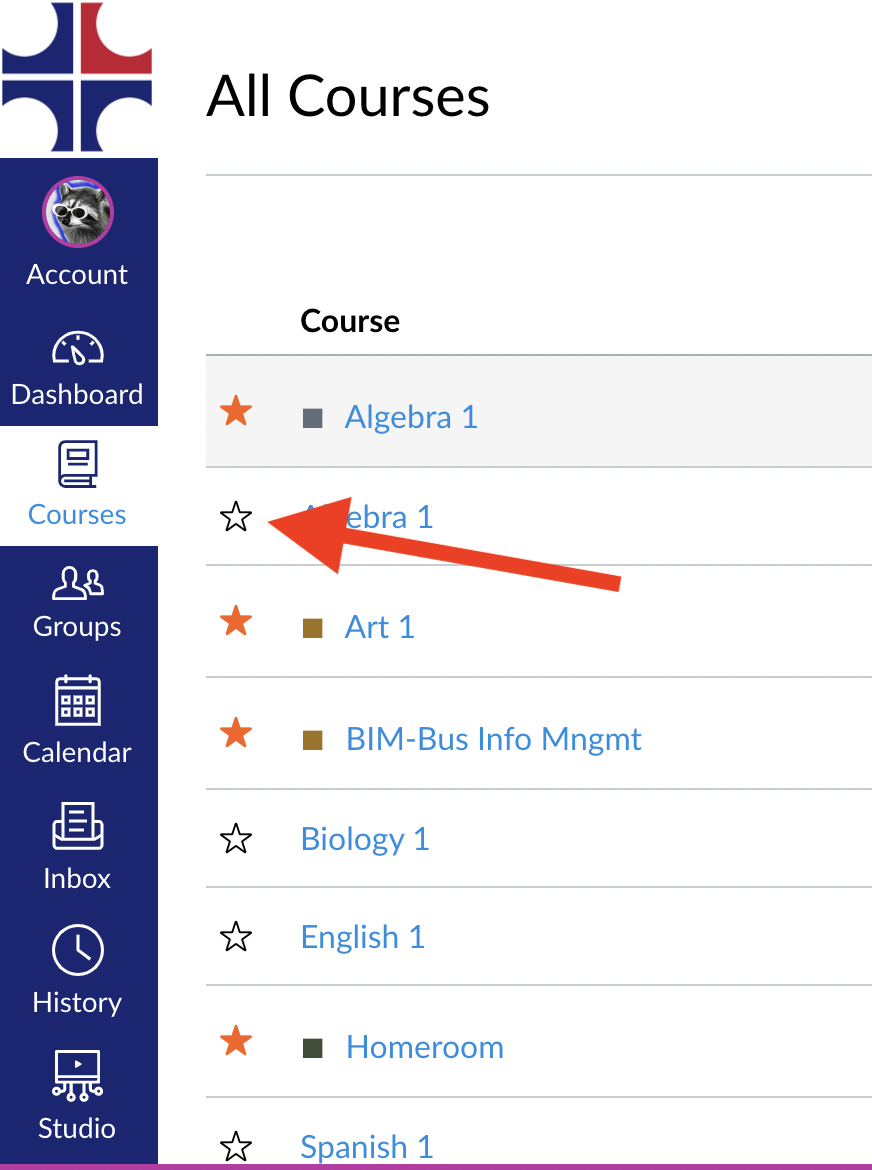Click the Homeroom green color square
The image size is (872, 1170).
pyautogui.click(x=313, y=1048)
